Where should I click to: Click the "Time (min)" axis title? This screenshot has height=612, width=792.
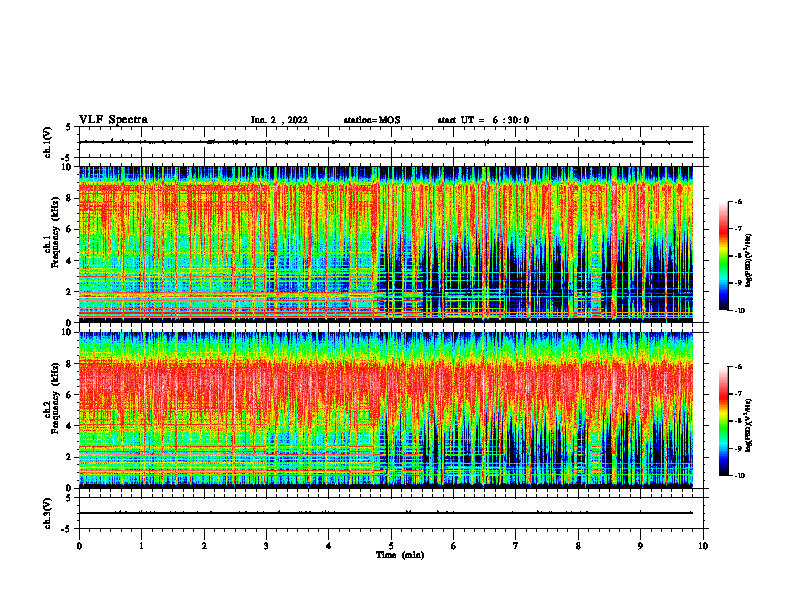coord(400,555)
